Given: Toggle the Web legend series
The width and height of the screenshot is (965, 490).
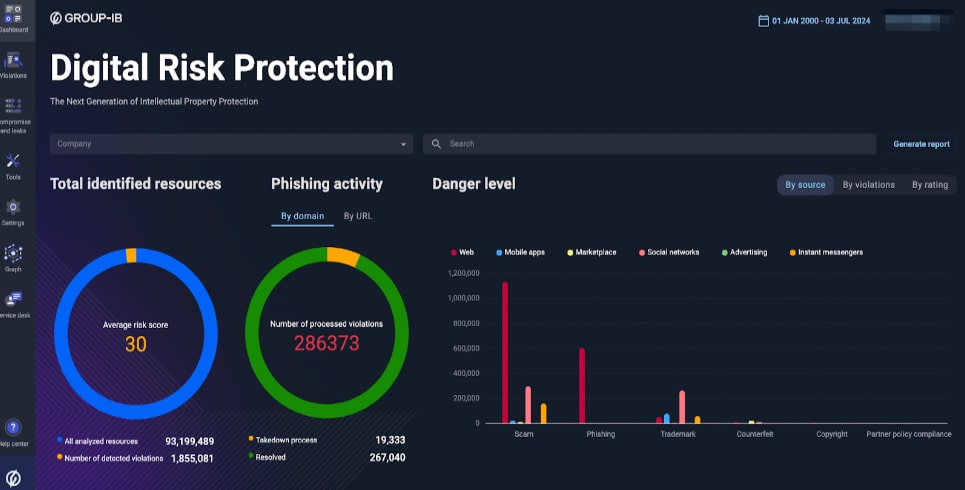Looking at the screenshot, I should (462, 252).
